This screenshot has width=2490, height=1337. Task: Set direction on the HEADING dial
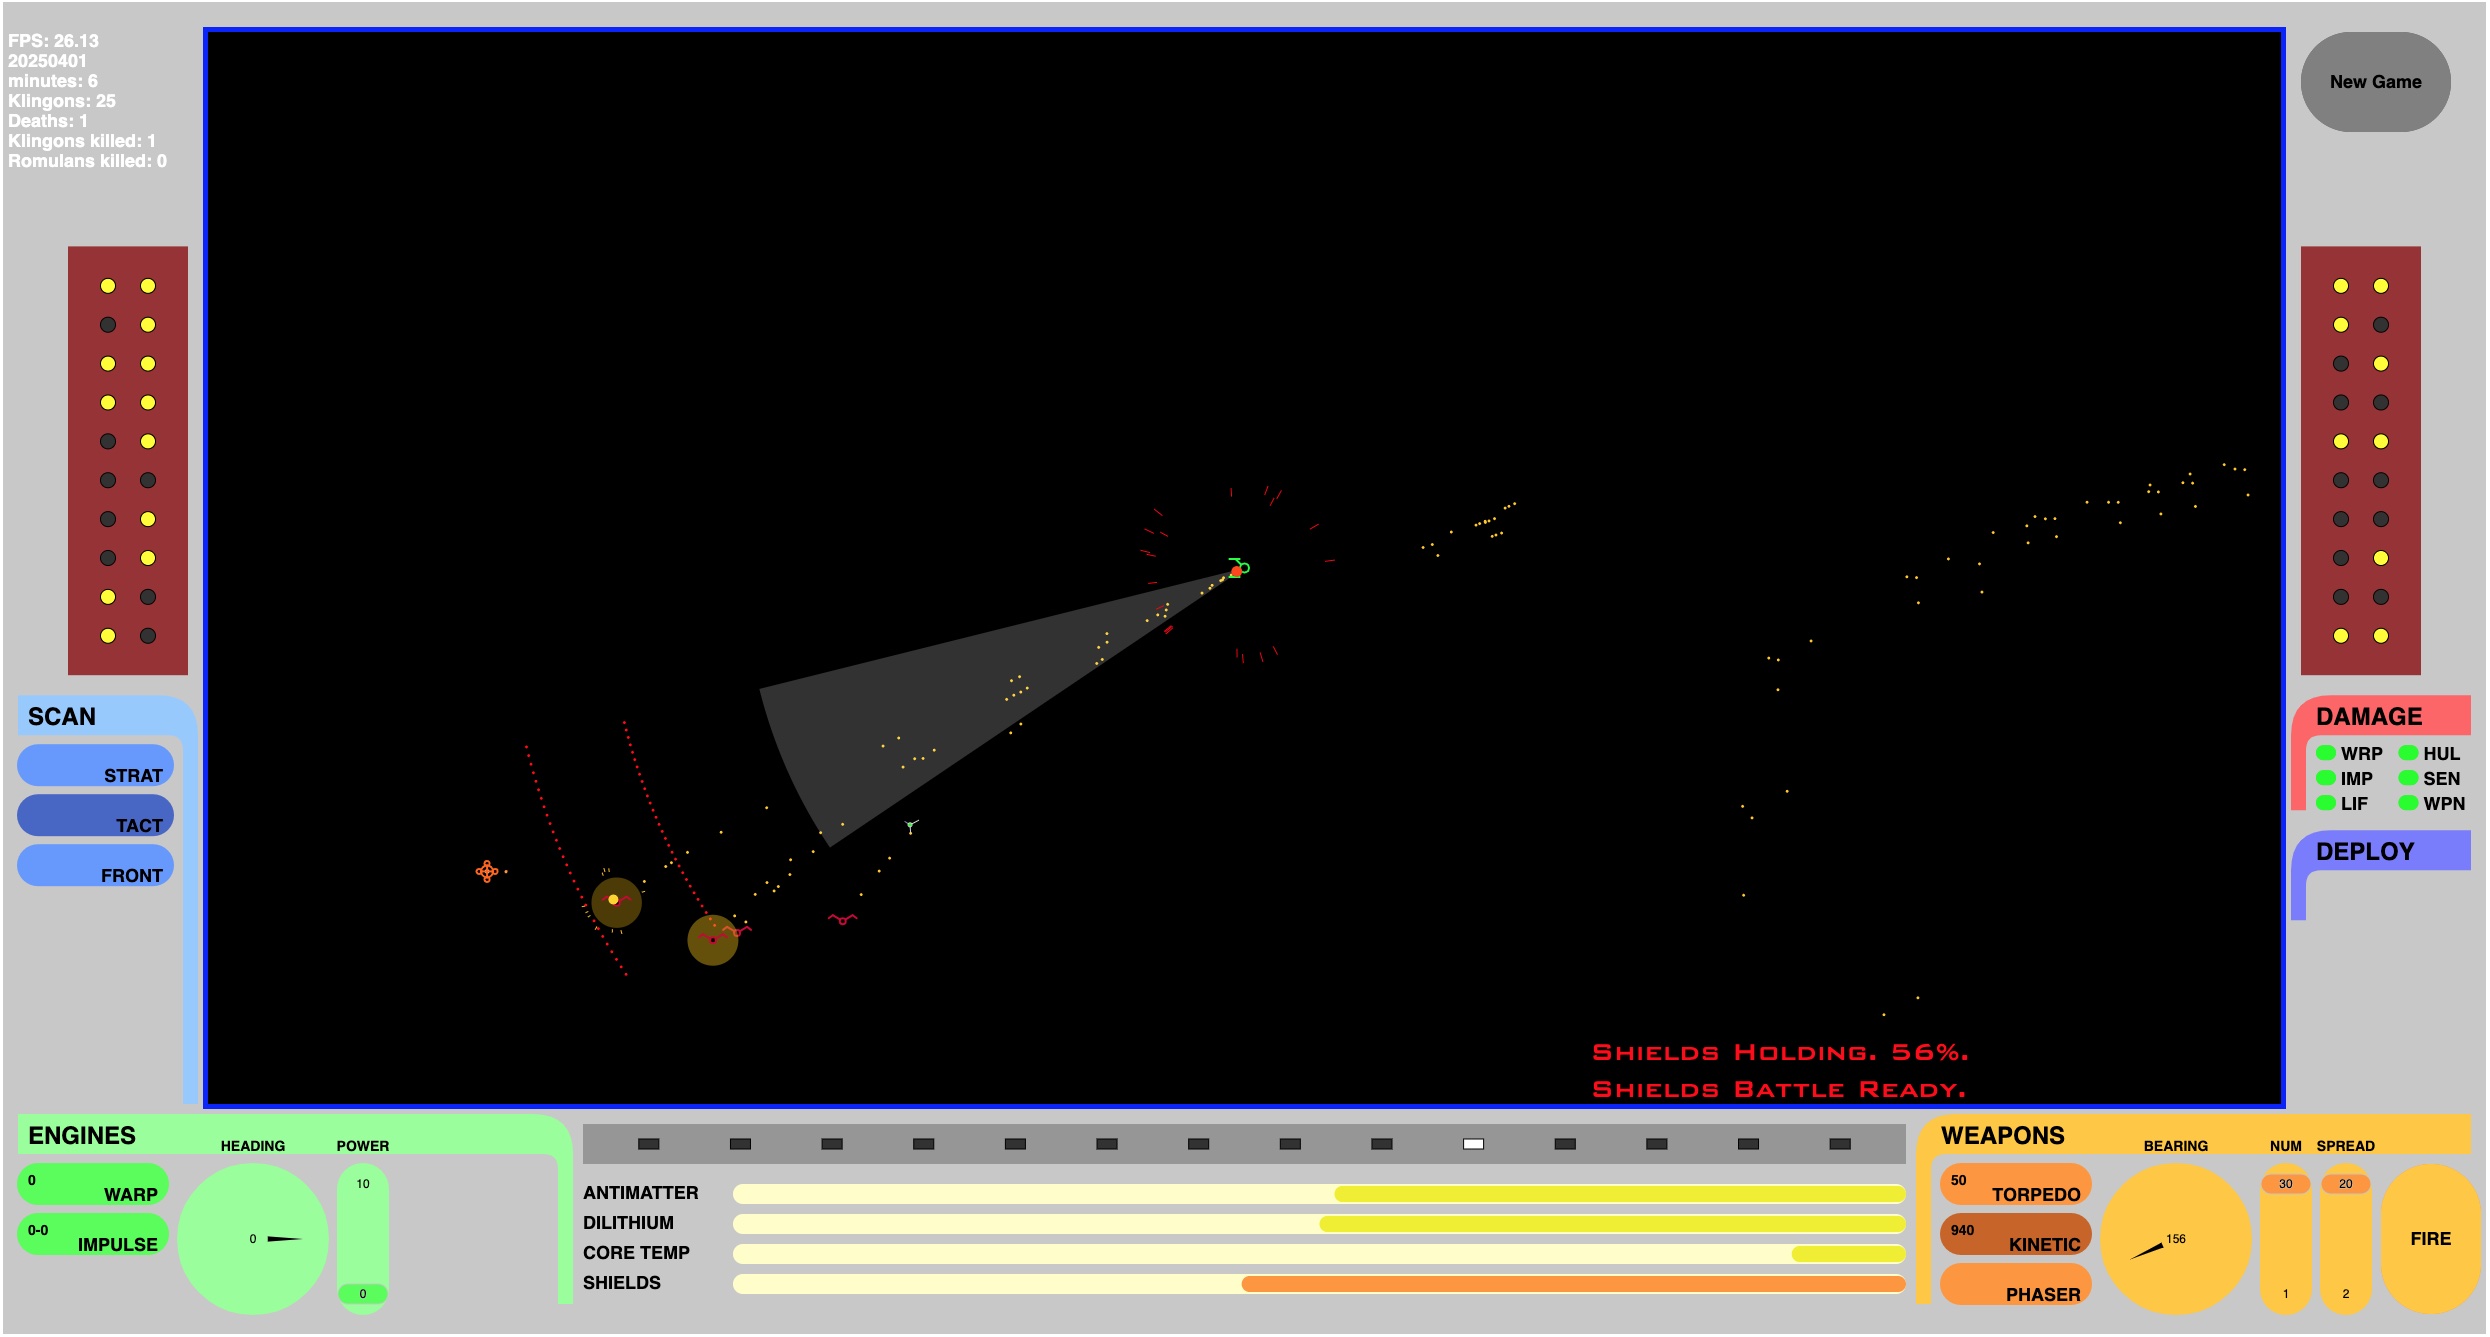[253, 1239]
